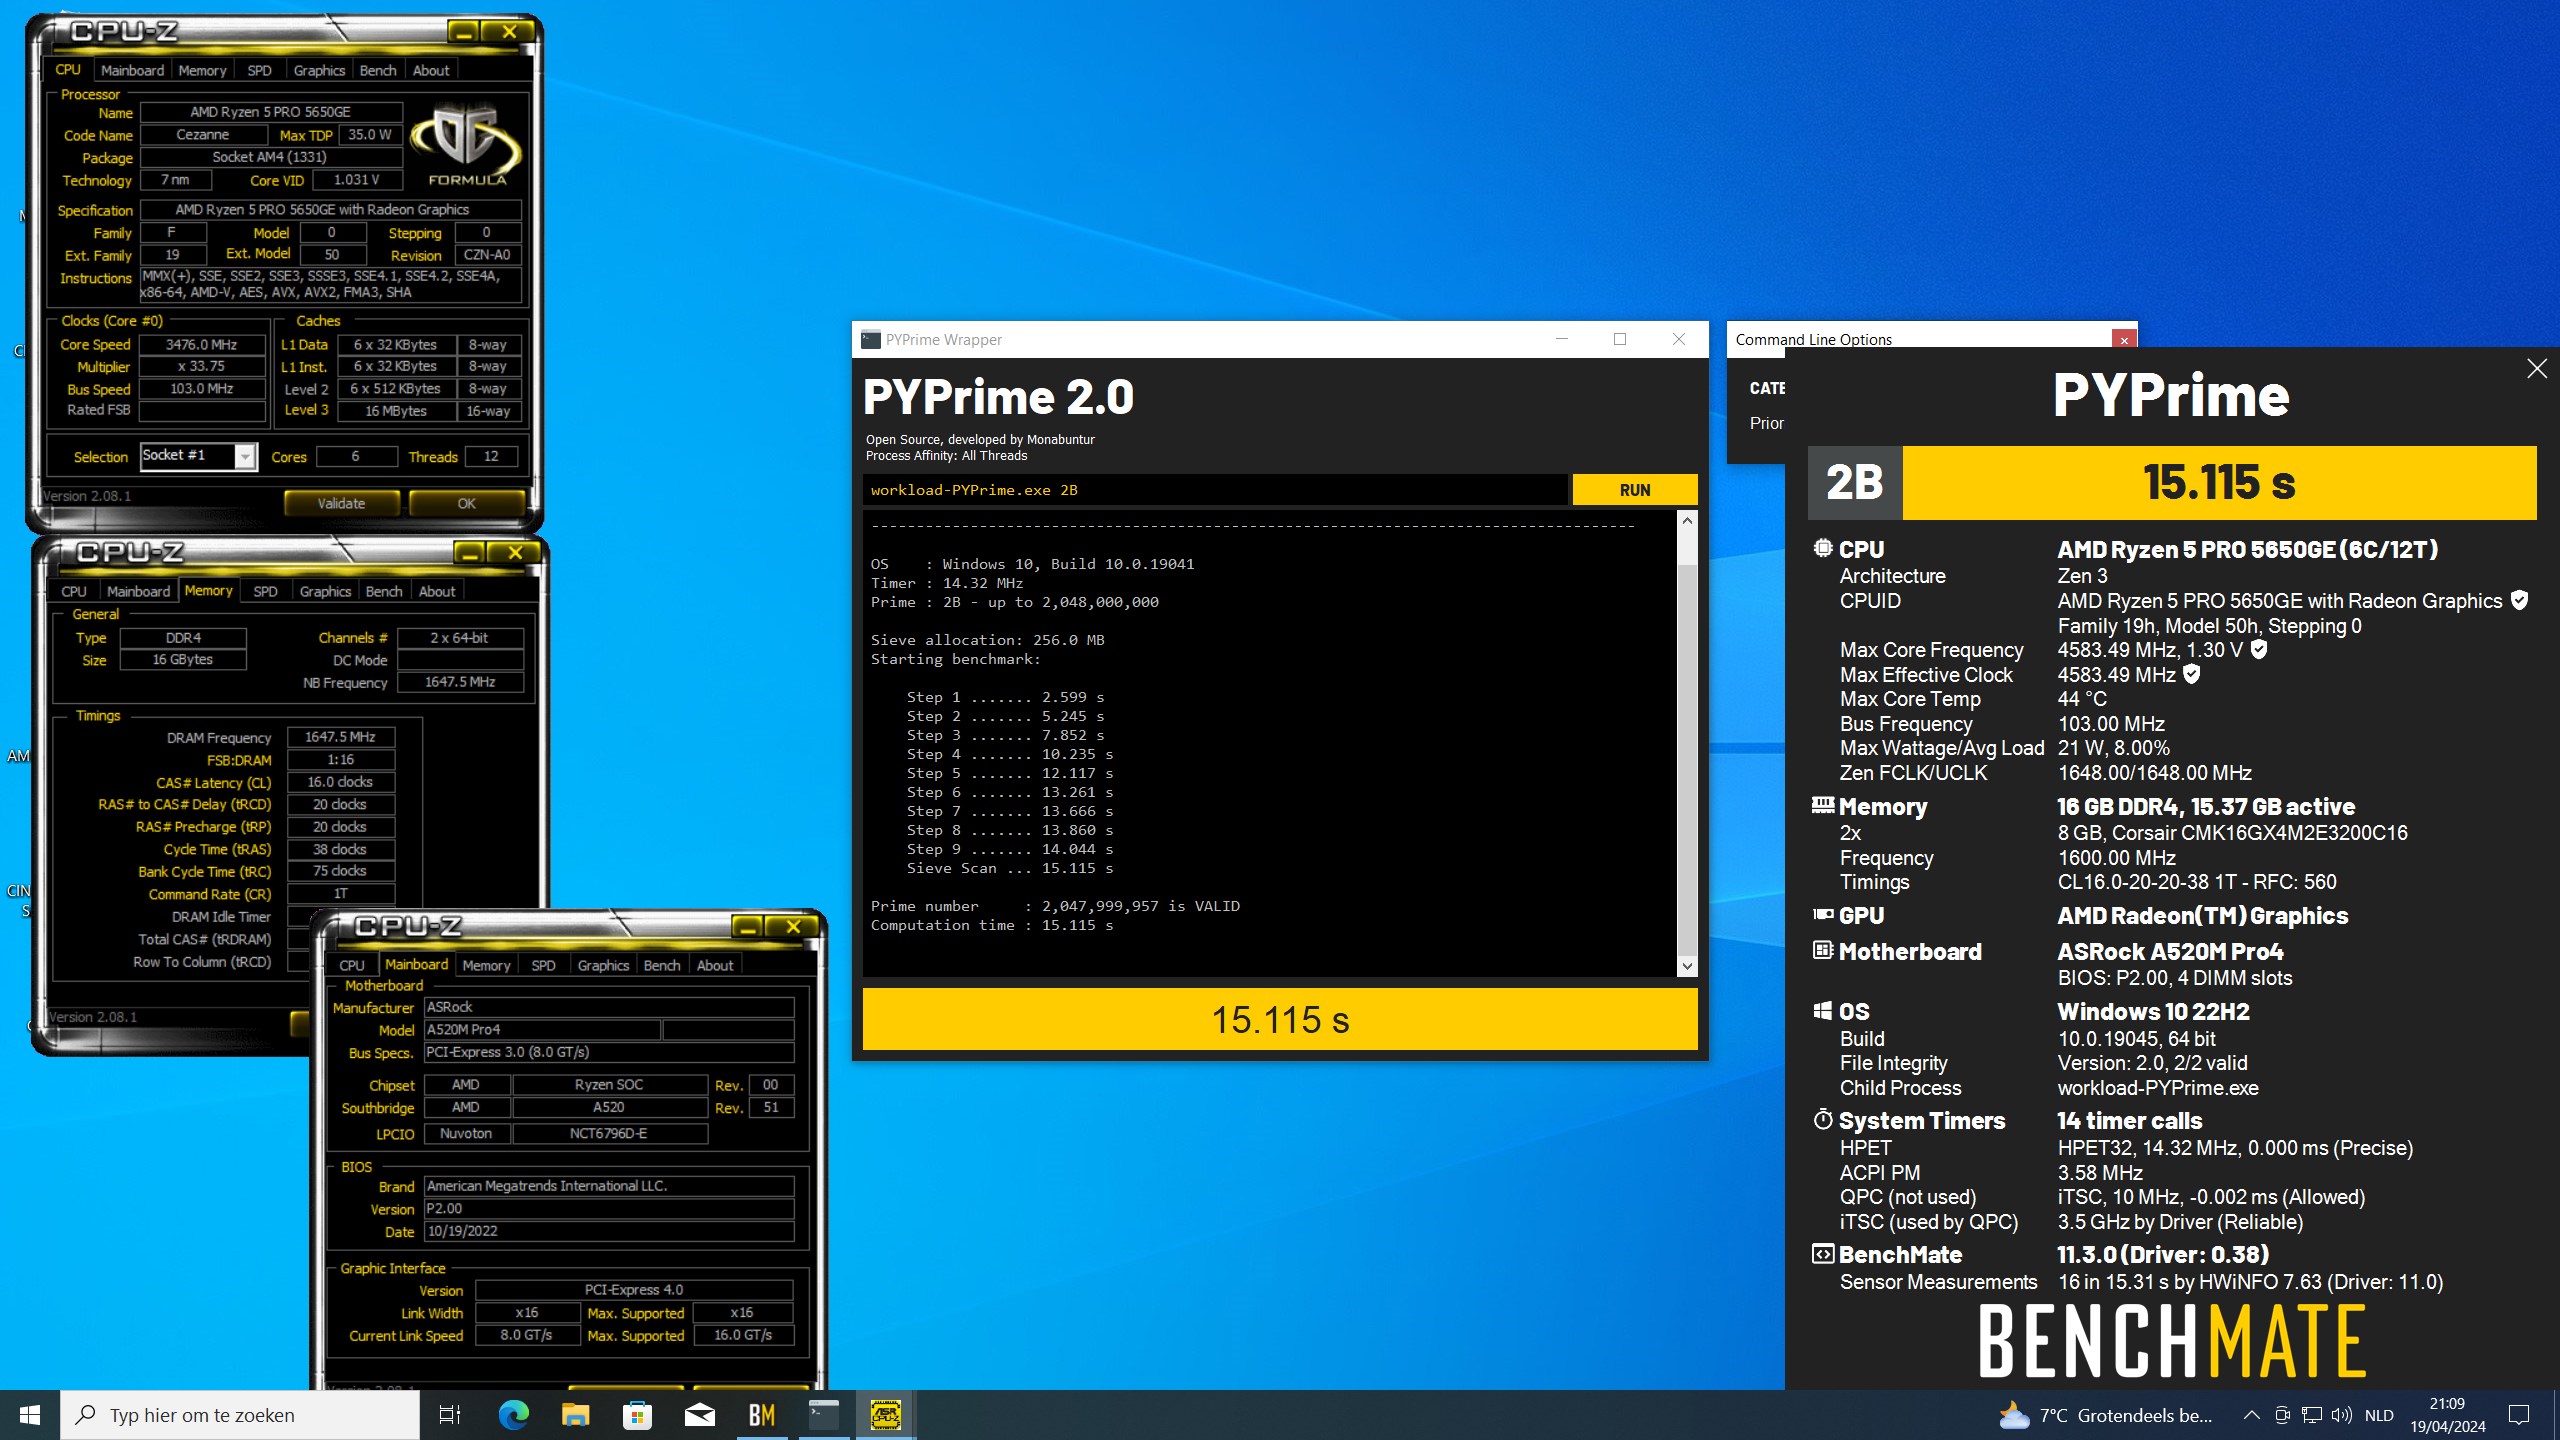
Task: Open Mainboard tab in top CPU-Z window
Action: [132, 70]
